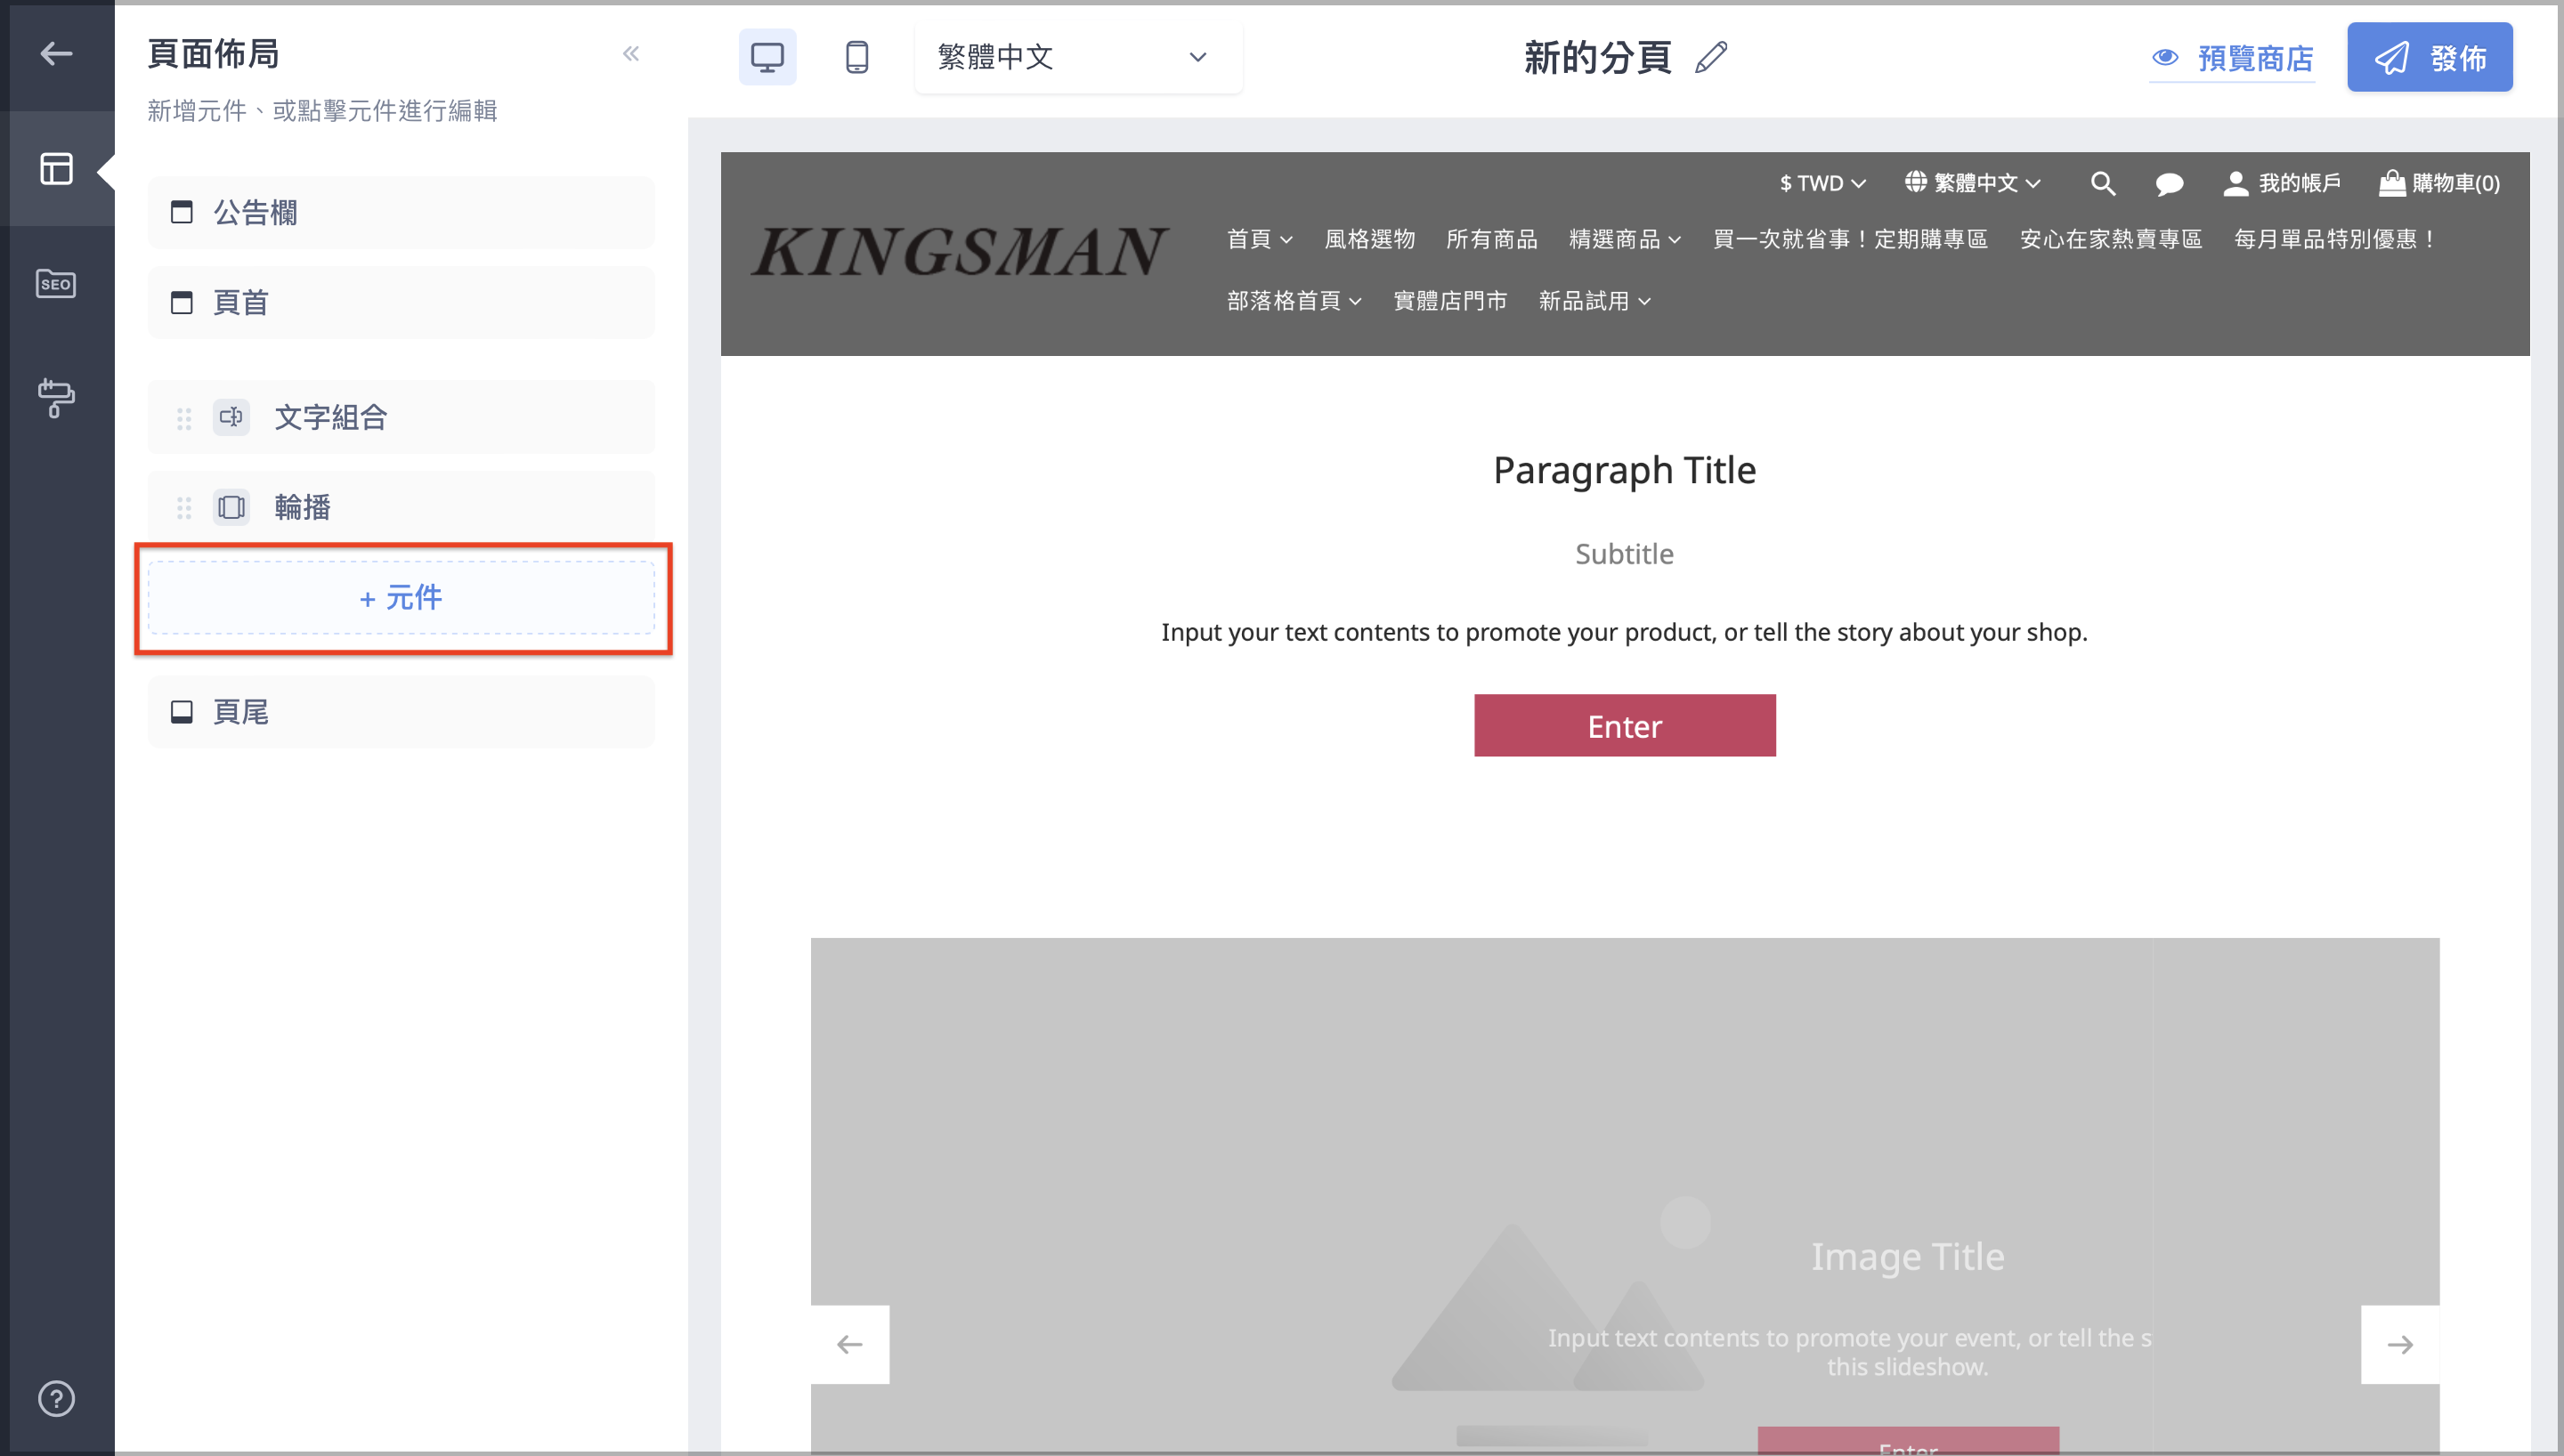The height and width of the screenshot is (1456, 2564).
Task: Open the SEO settings from sidebar
Action: coord(57,283)
